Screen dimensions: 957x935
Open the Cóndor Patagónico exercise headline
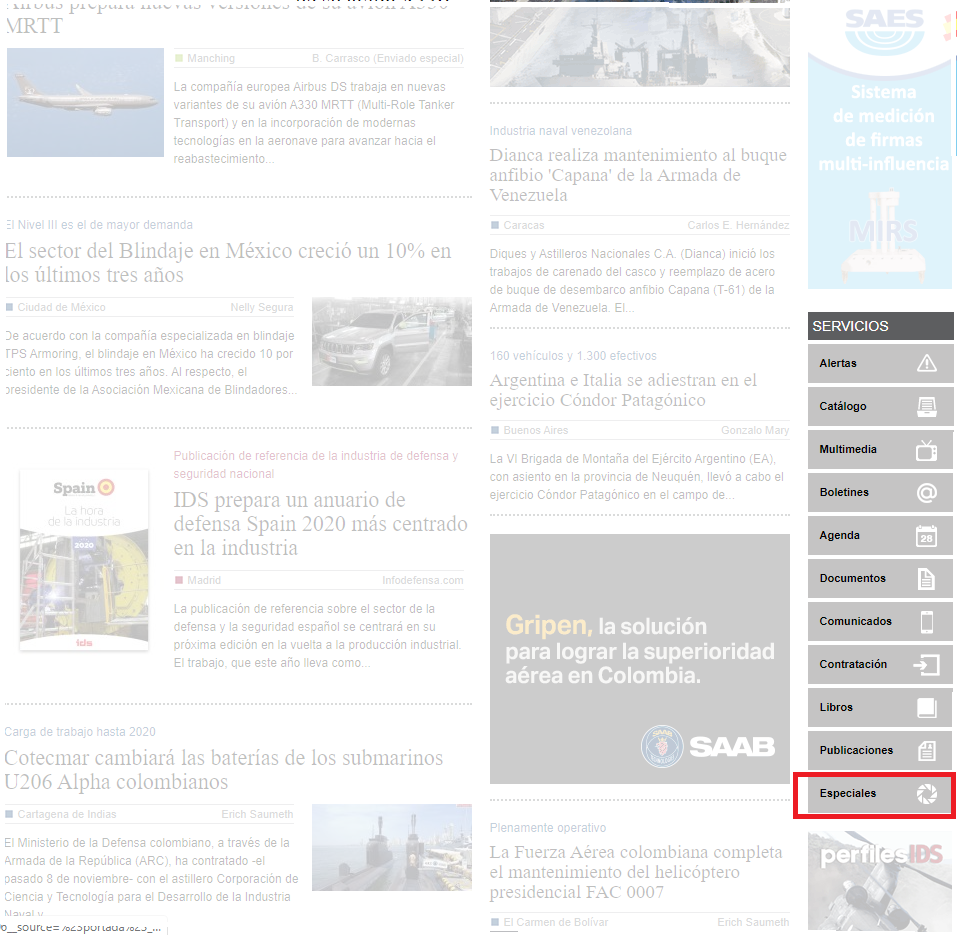click(x=623, y=389)
